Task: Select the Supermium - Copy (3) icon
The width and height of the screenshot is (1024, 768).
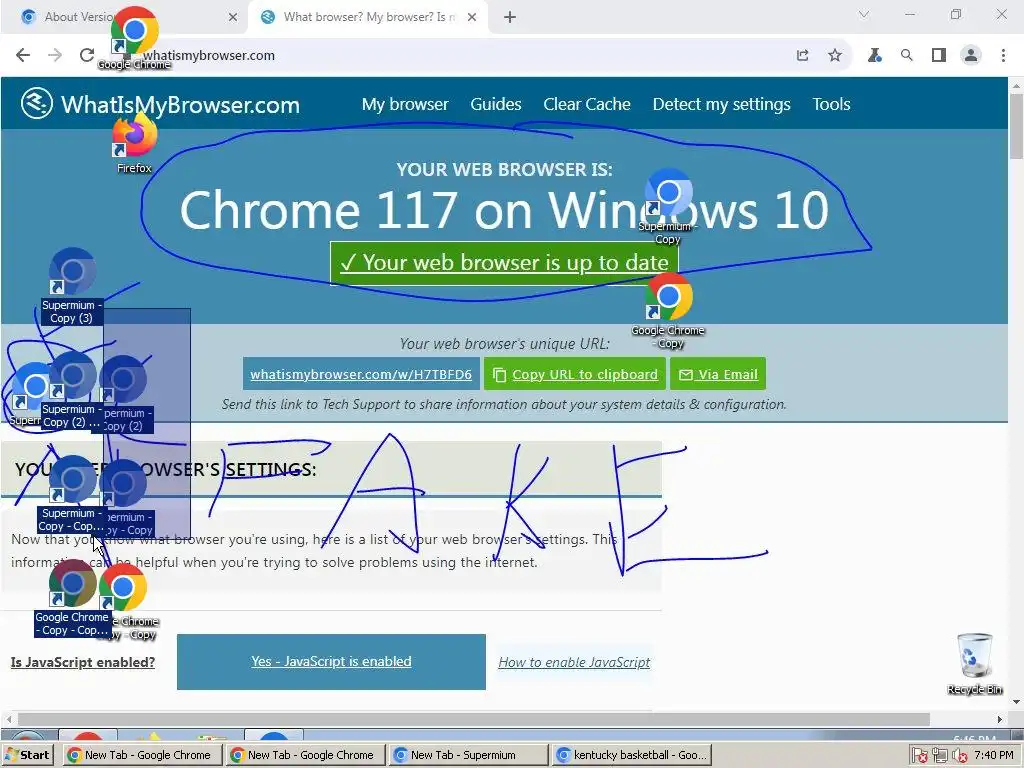Action: 72,286
